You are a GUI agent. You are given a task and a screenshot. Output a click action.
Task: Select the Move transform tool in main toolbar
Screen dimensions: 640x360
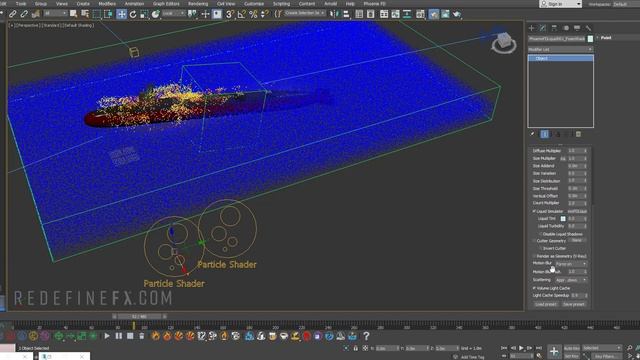click(122, 14)
